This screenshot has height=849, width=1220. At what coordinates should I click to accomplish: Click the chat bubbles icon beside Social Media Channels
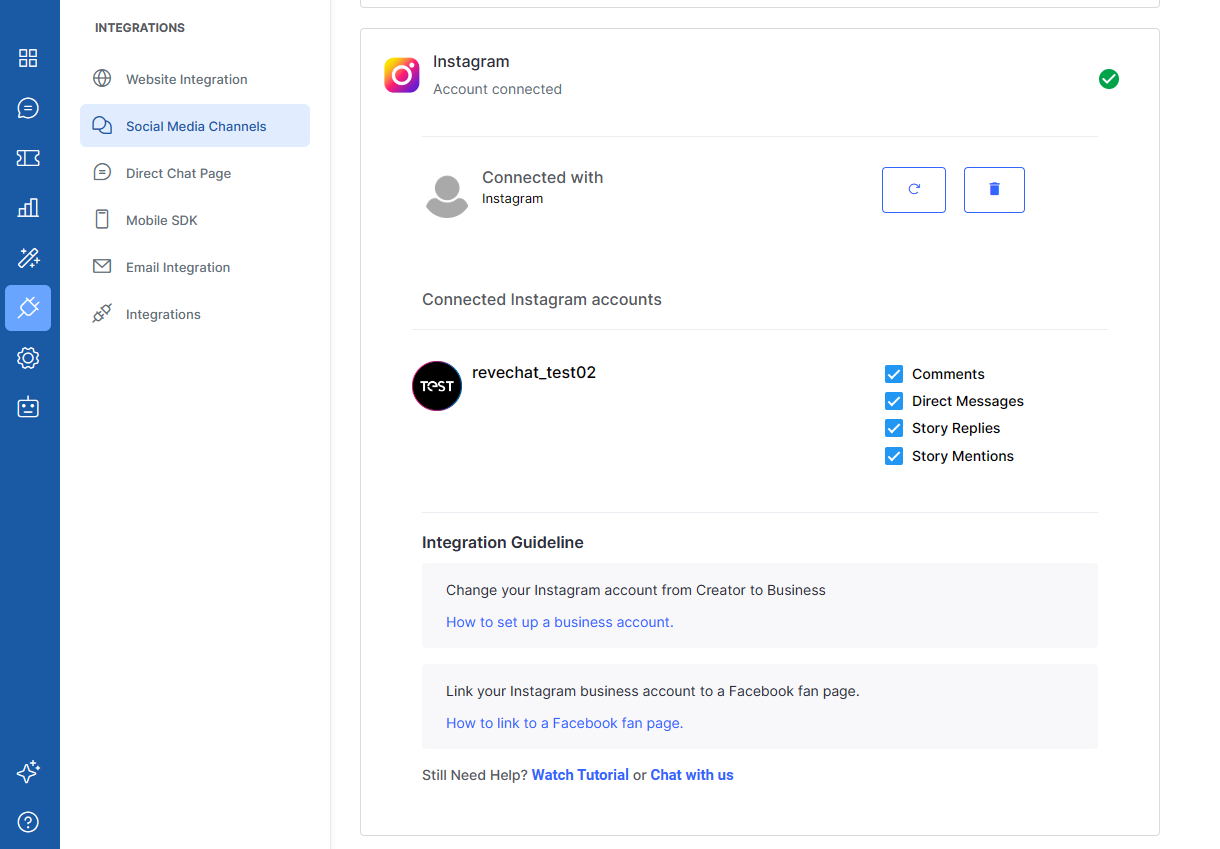click(102, 125)
